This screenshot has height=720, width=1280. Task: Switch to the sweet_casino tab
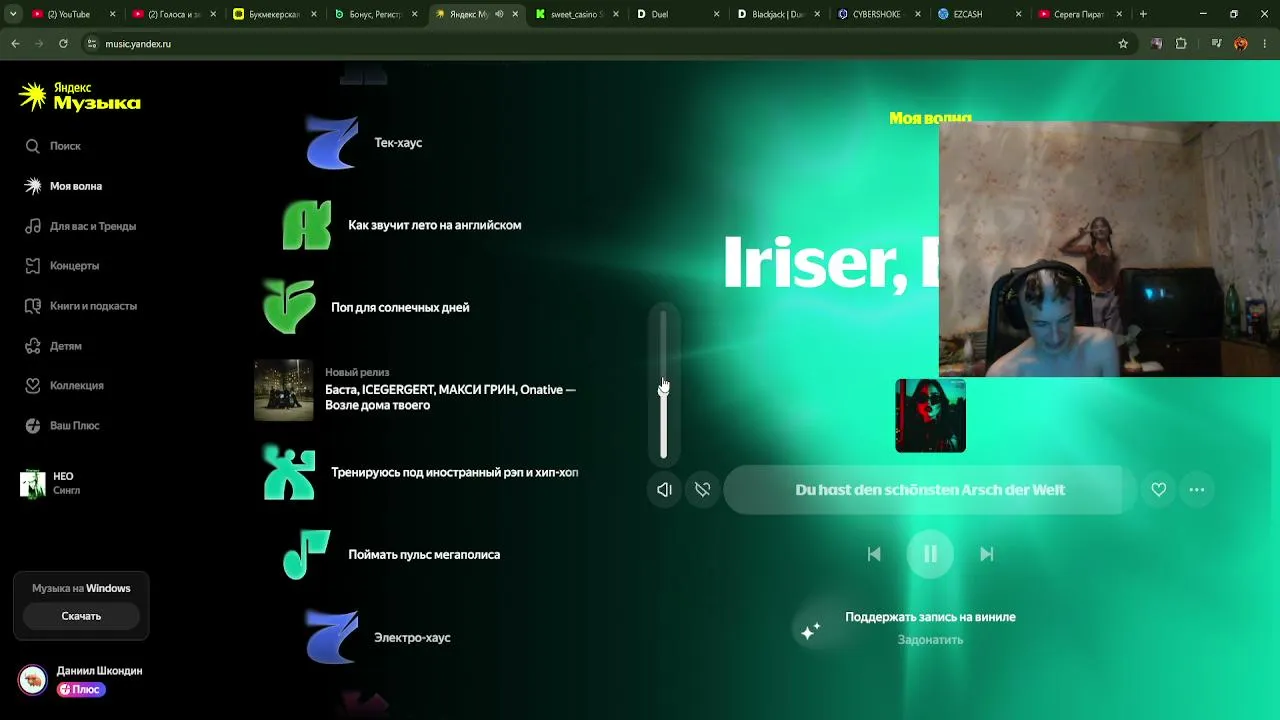(x=577, y=14)
